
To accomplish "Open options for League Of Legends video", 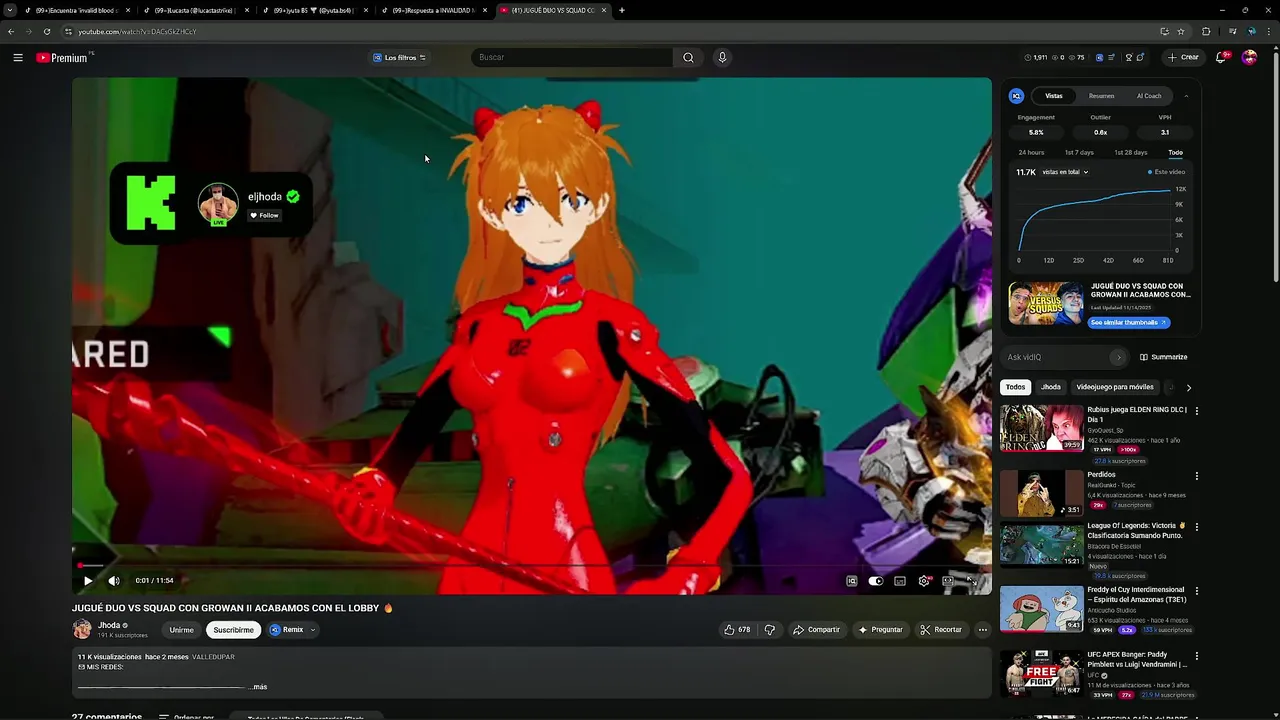I will pos(1197,527).
